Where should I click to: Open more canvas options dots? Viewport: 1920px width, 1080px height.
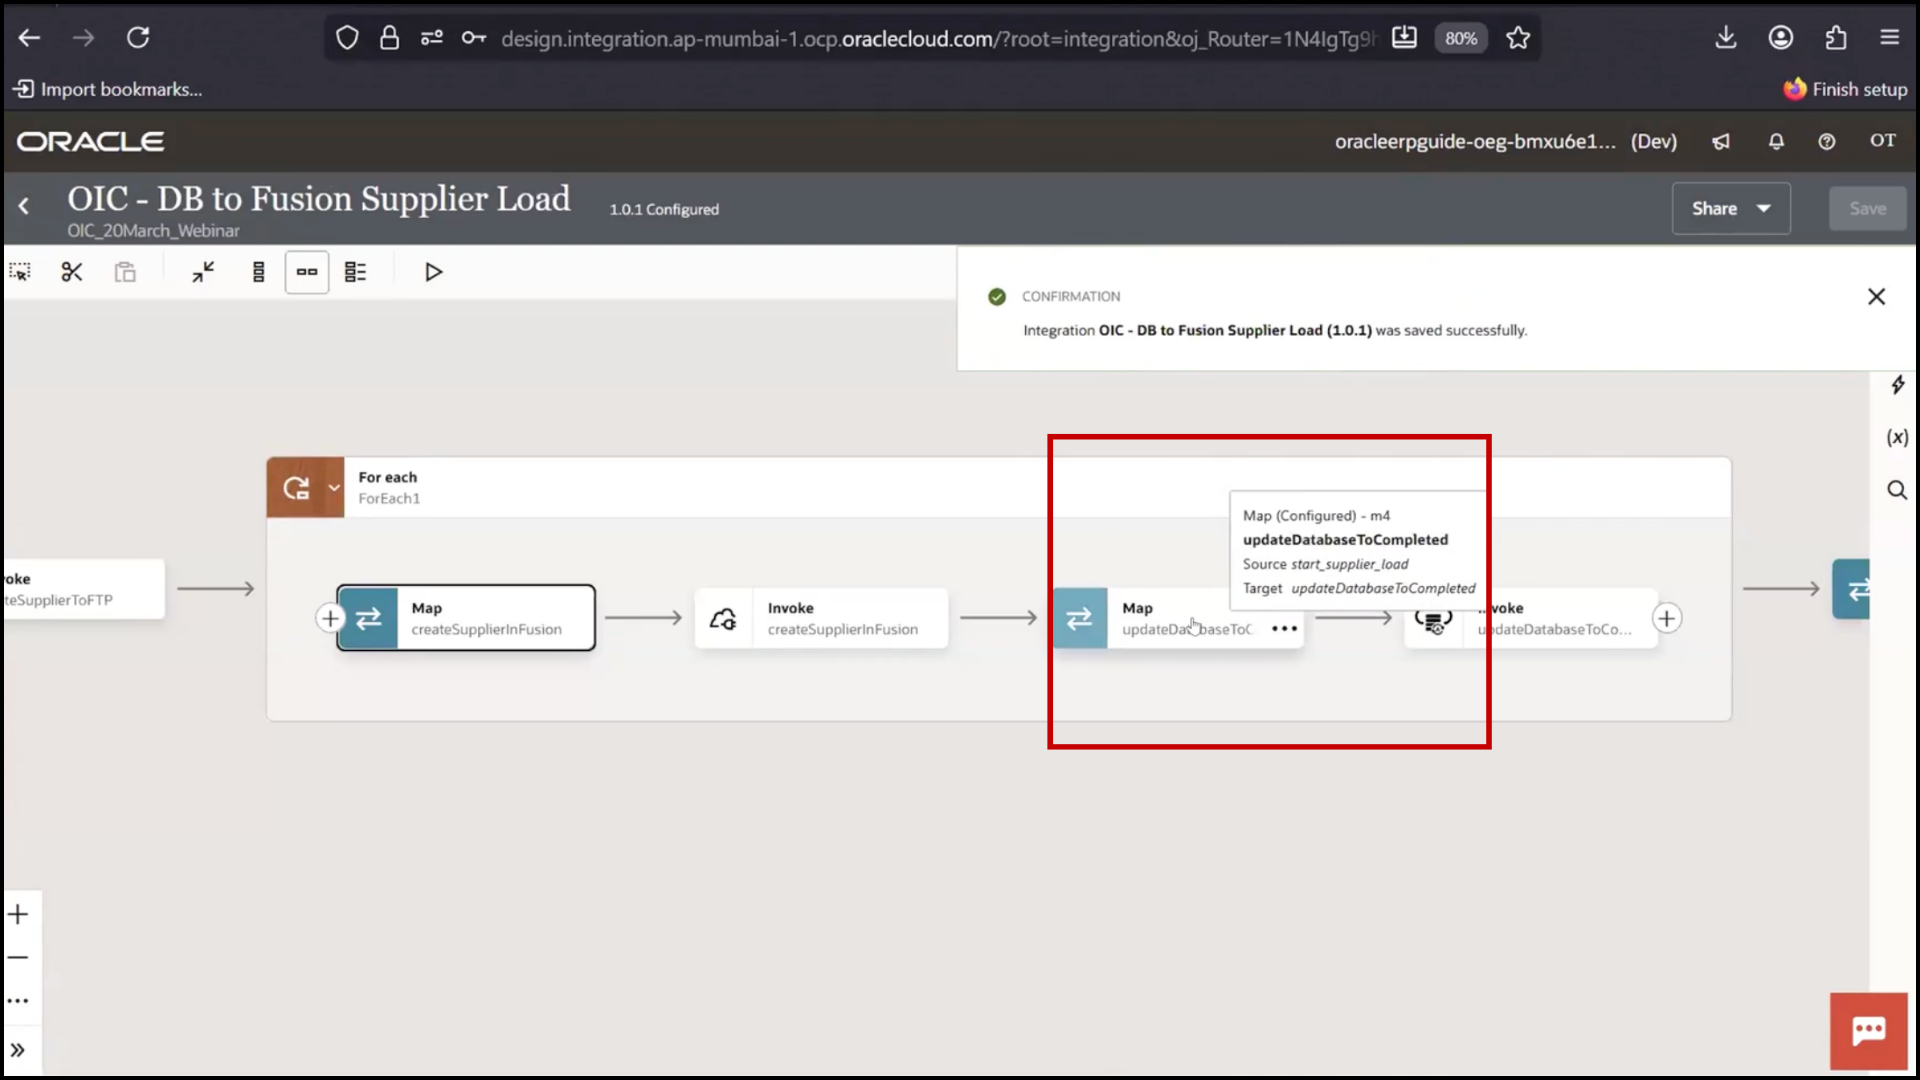pyautogui.click(x=18, y=1001)
